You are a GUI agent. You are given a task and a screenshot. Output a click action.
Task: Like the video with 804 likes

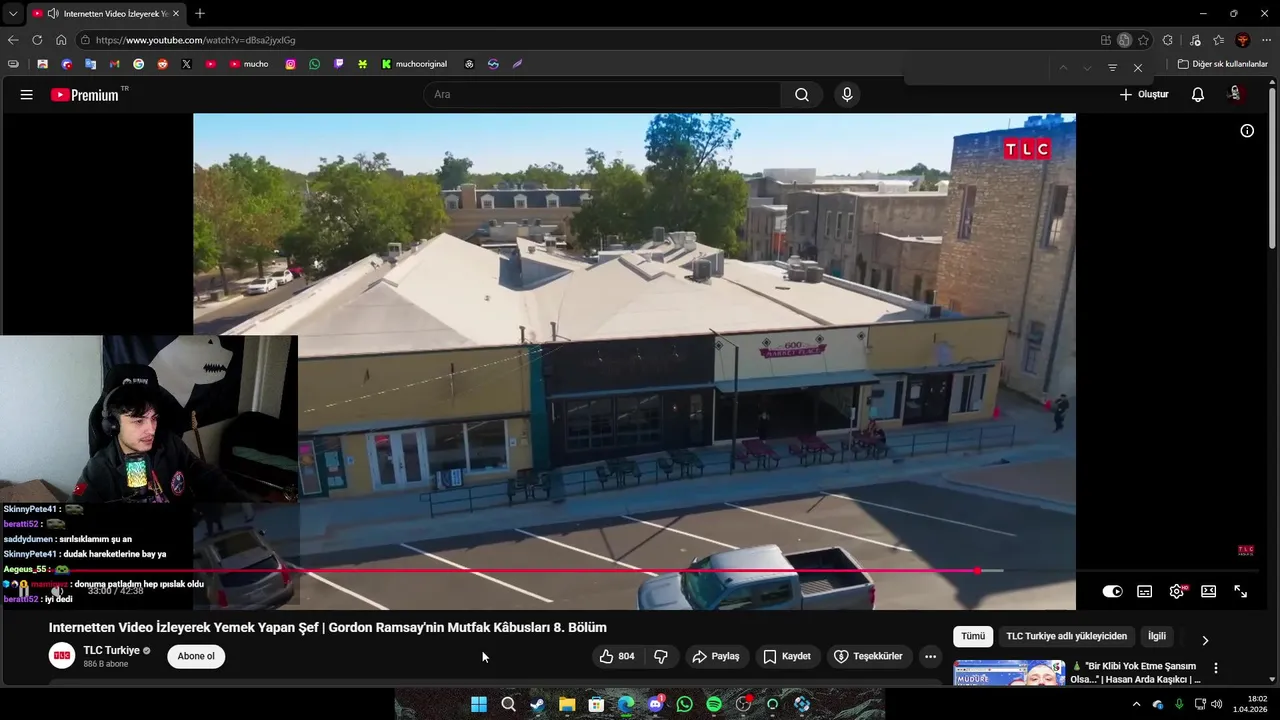tap(616, 656)
